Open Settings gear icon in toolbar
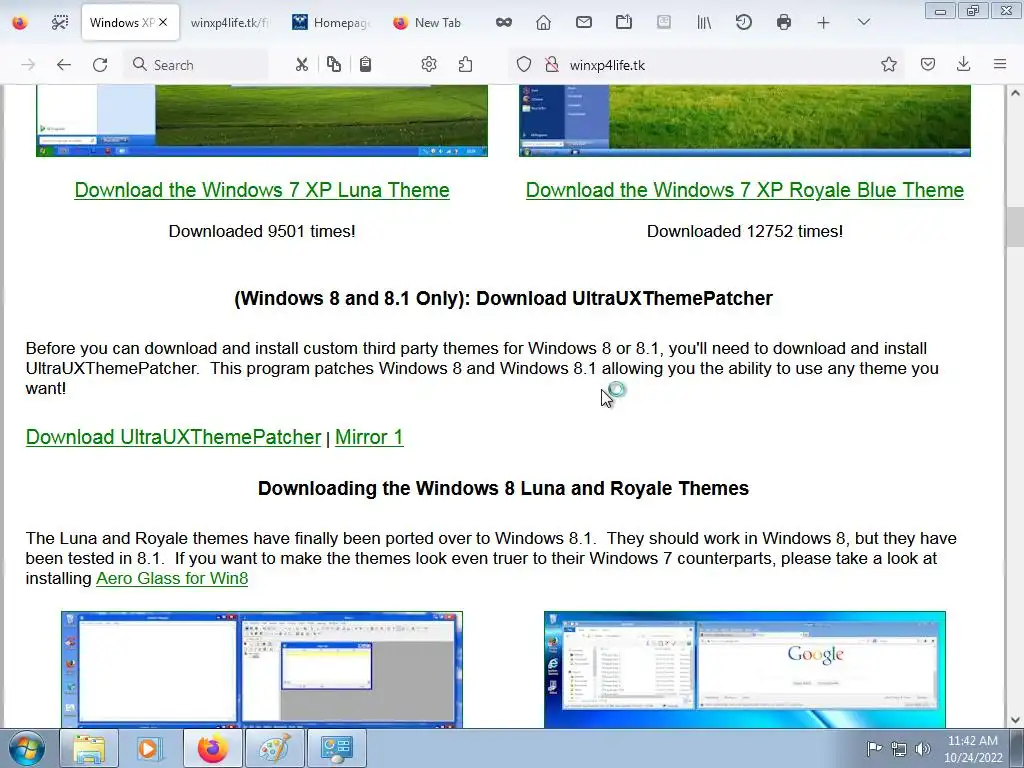The width and height of the screenshot is (1024, 768). click(x=429, y=65)
